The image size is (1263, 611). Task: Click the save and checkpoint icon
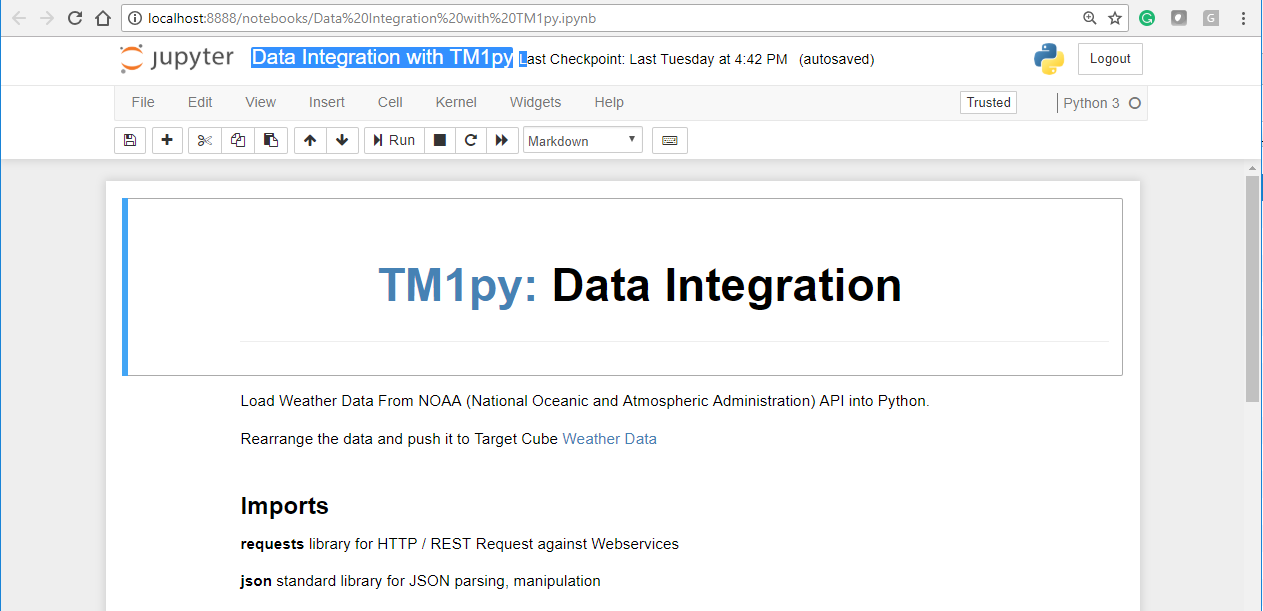[130, 141]
